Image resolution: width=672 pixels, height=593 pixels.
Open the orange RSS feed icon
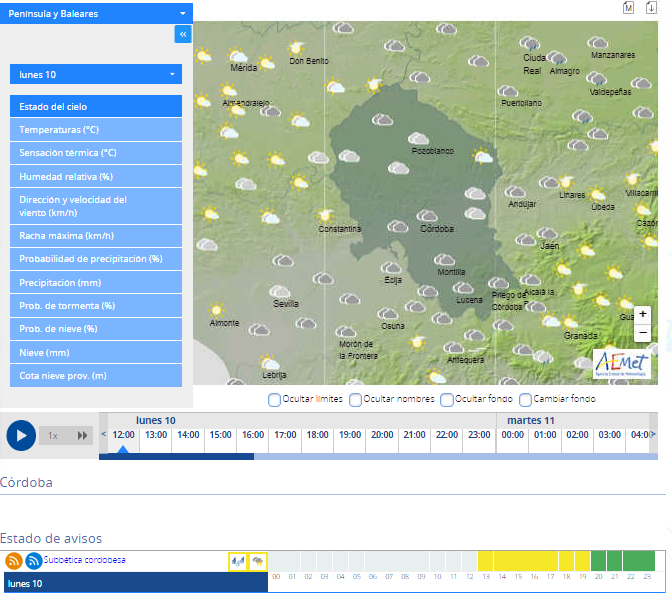click(x=14, y=561)
